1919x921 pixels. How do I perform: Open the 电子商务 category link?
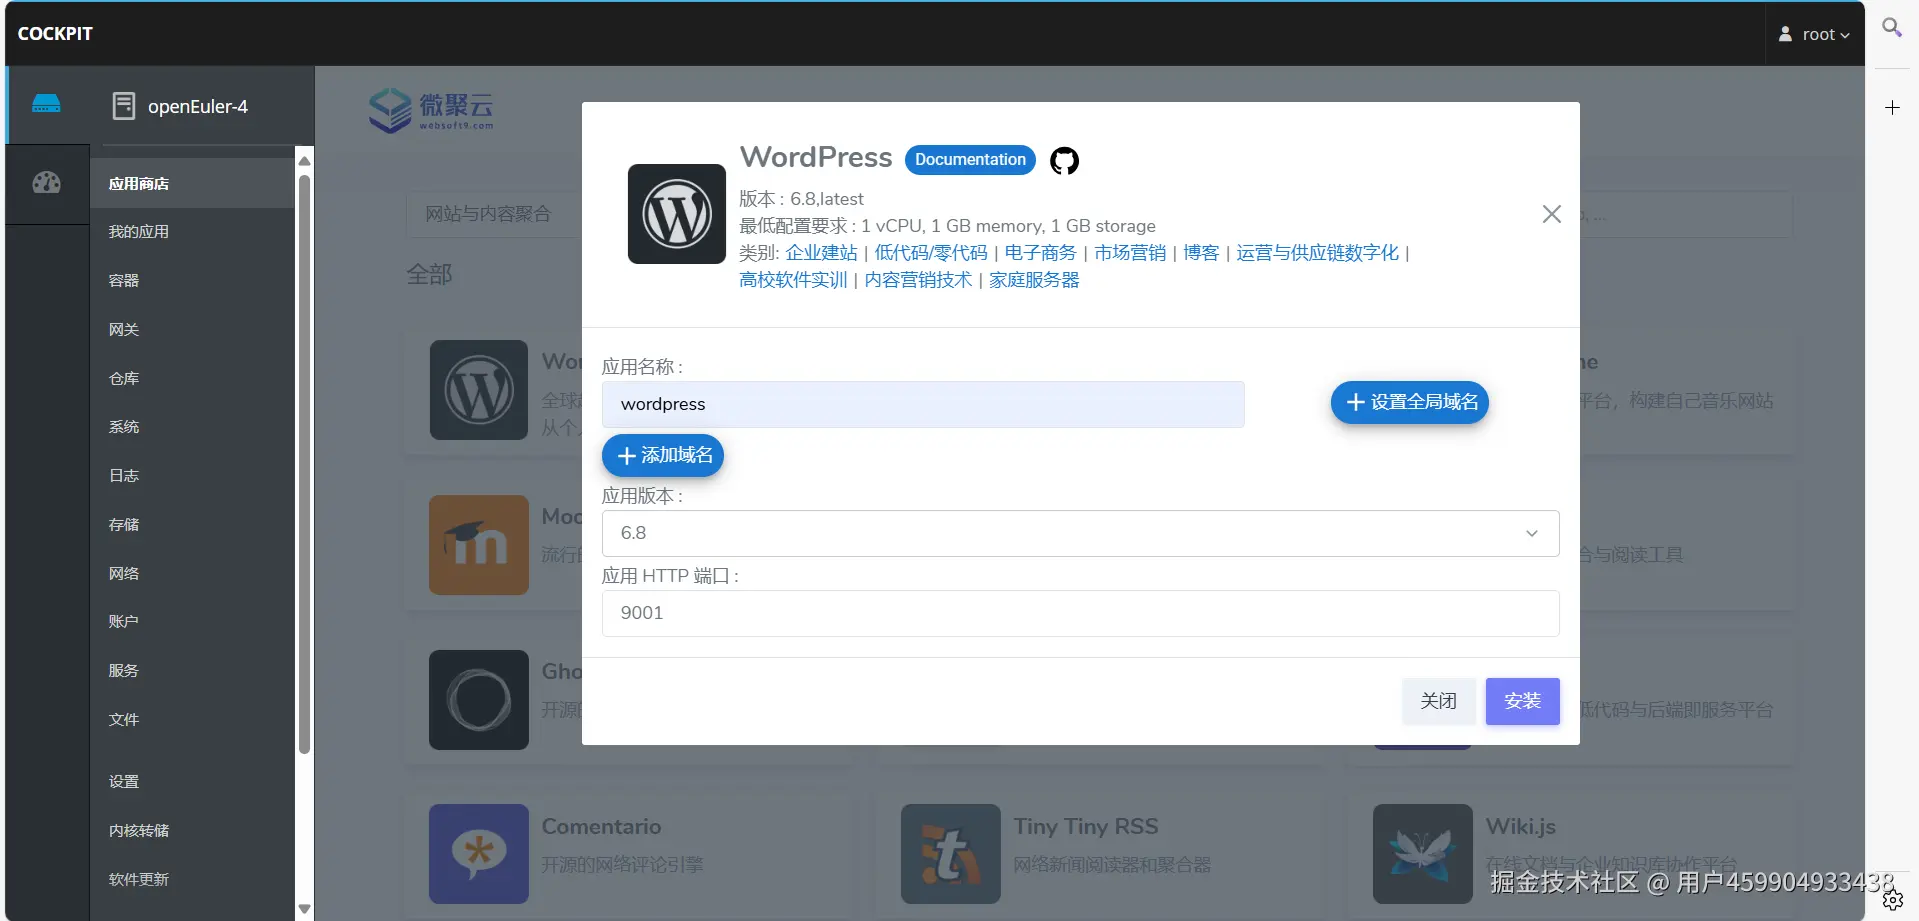[1040, 253]
